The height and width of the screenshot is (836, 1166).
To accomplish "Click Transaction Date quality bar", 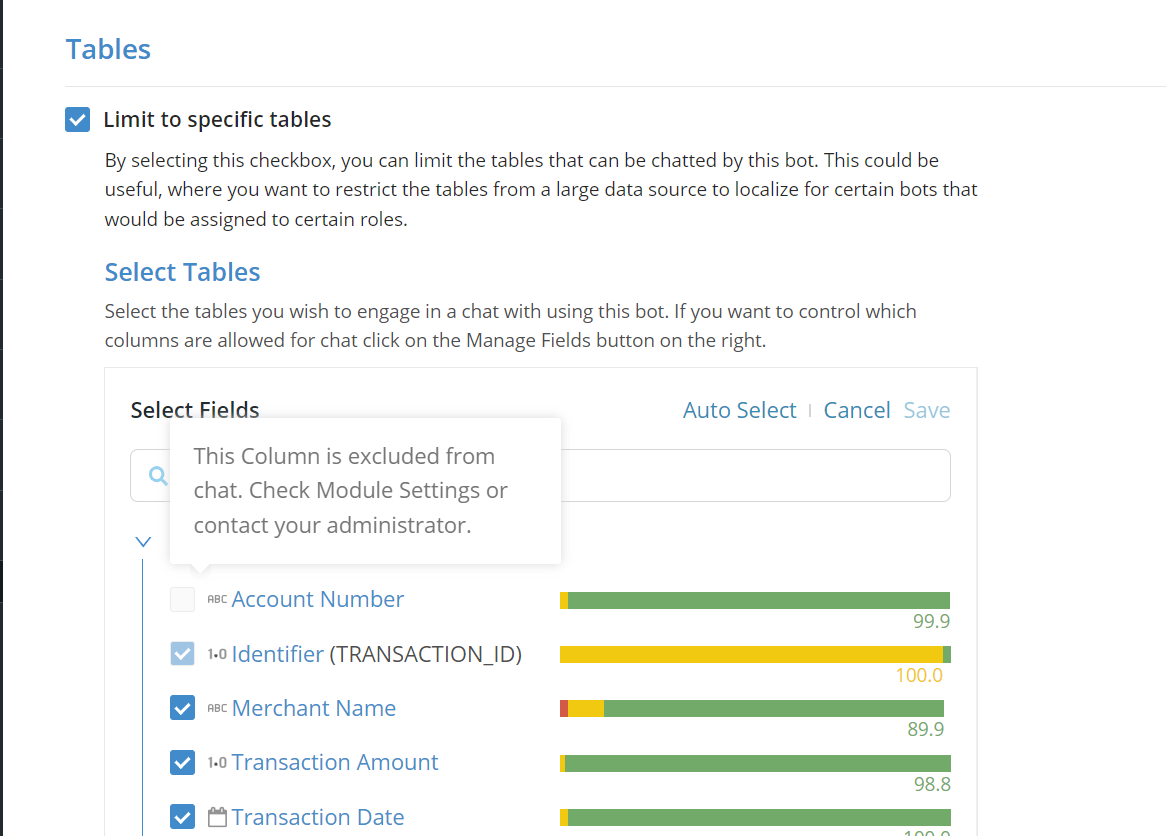I will point(755,817).
